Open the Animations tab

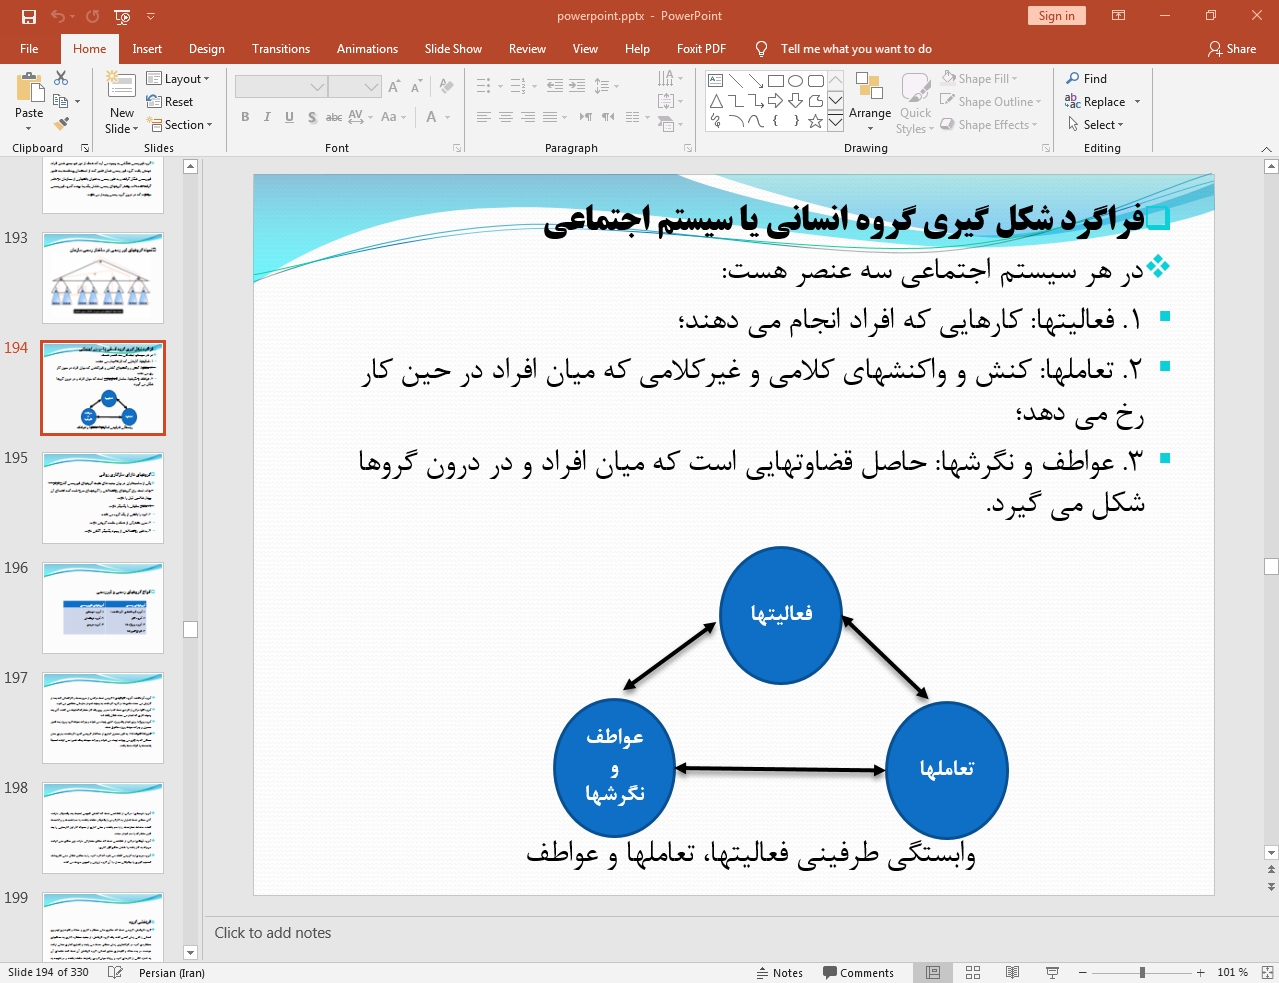click(x=367, y=48)
